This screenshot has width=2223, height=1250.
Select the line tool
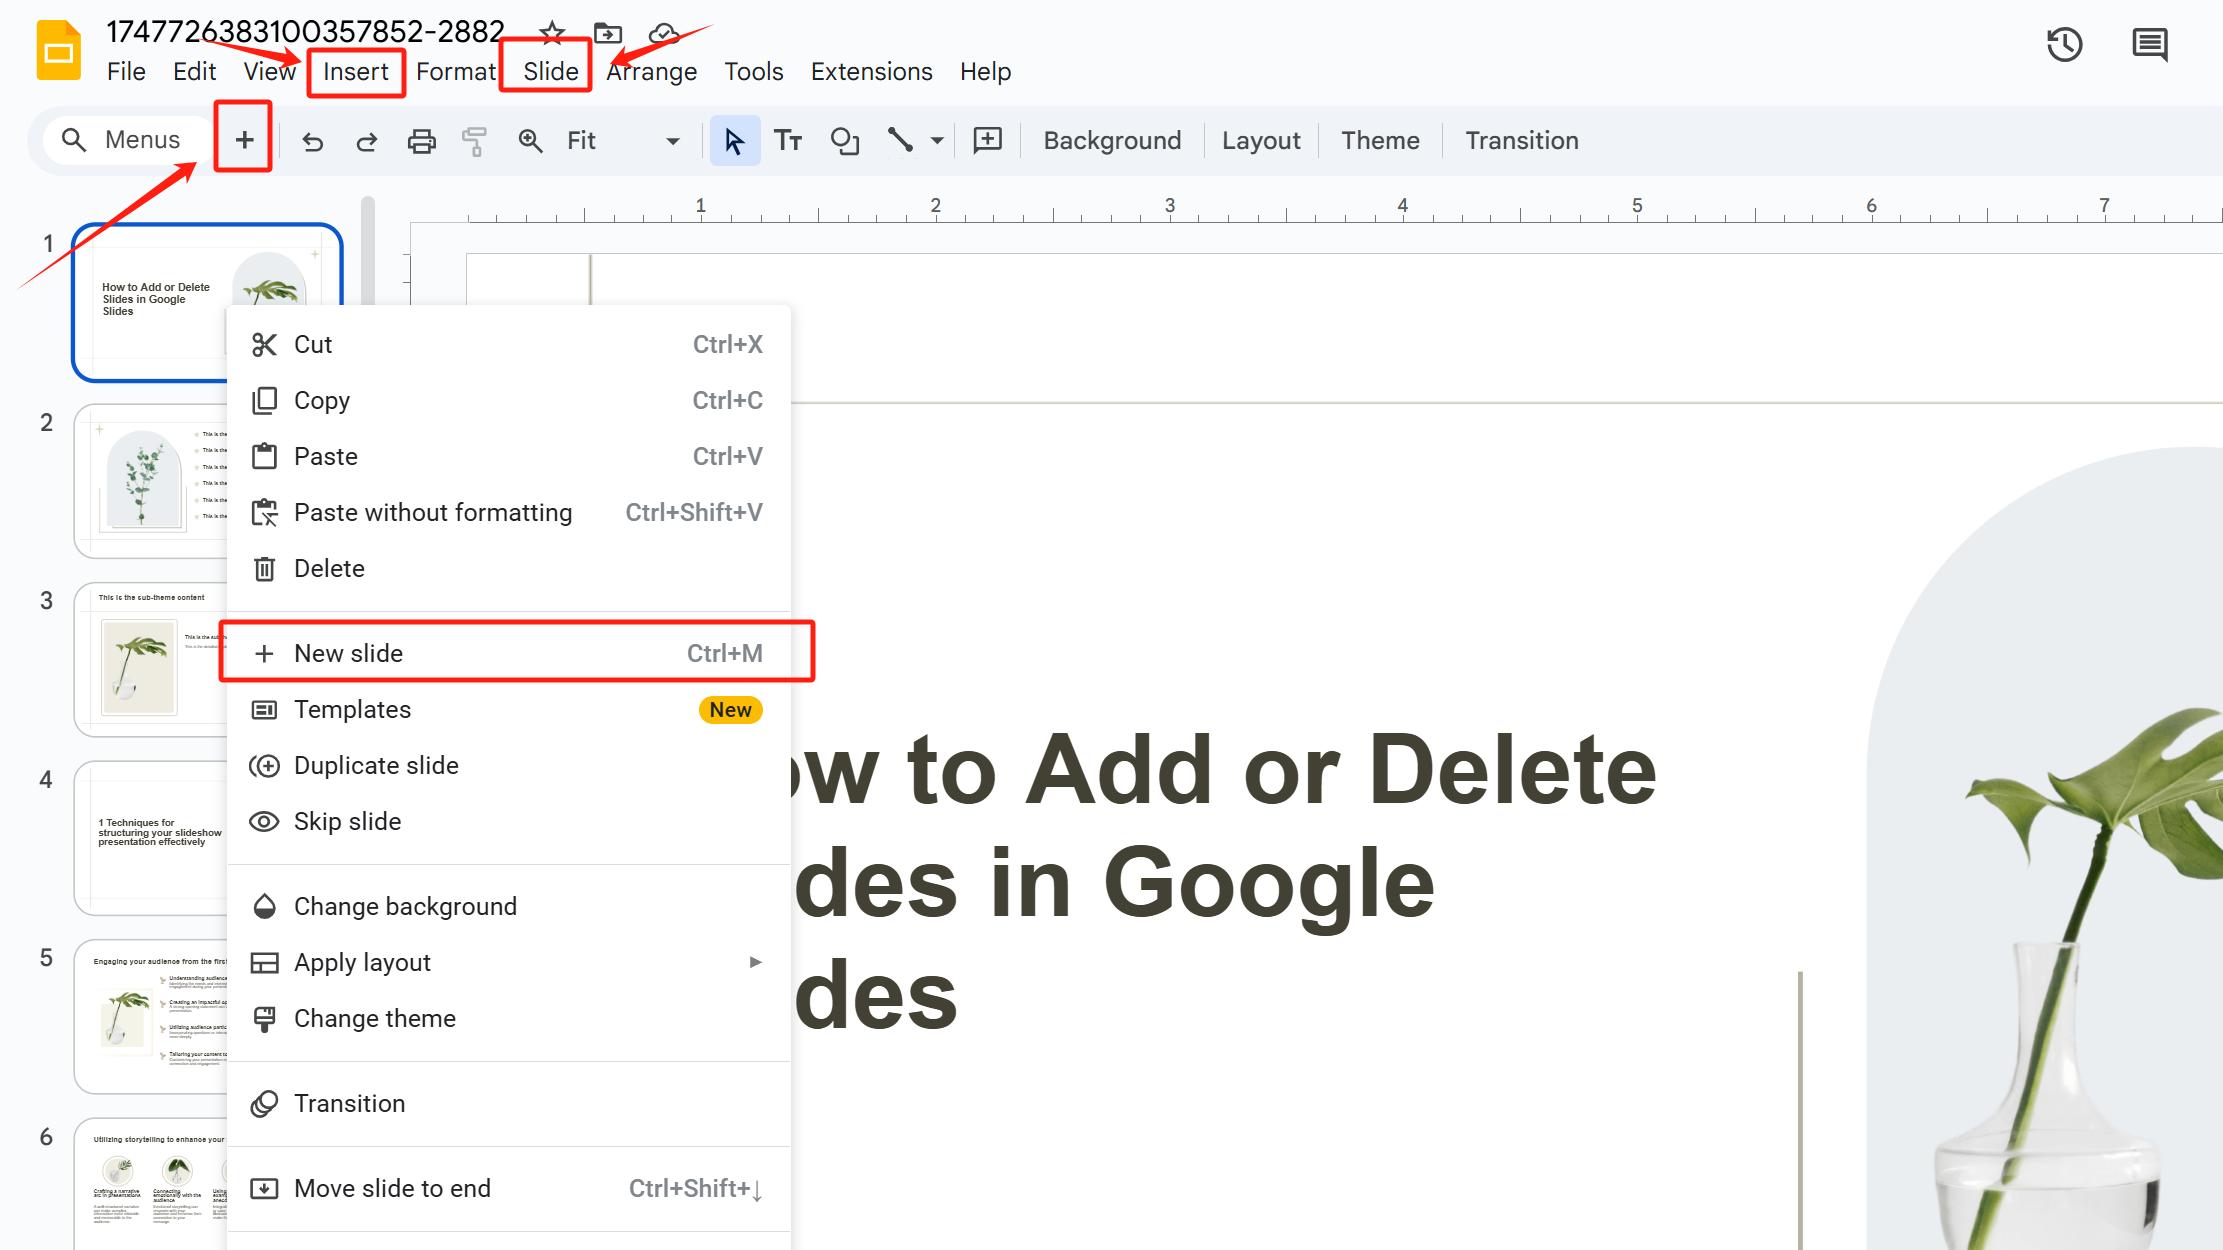coord(900,141)
